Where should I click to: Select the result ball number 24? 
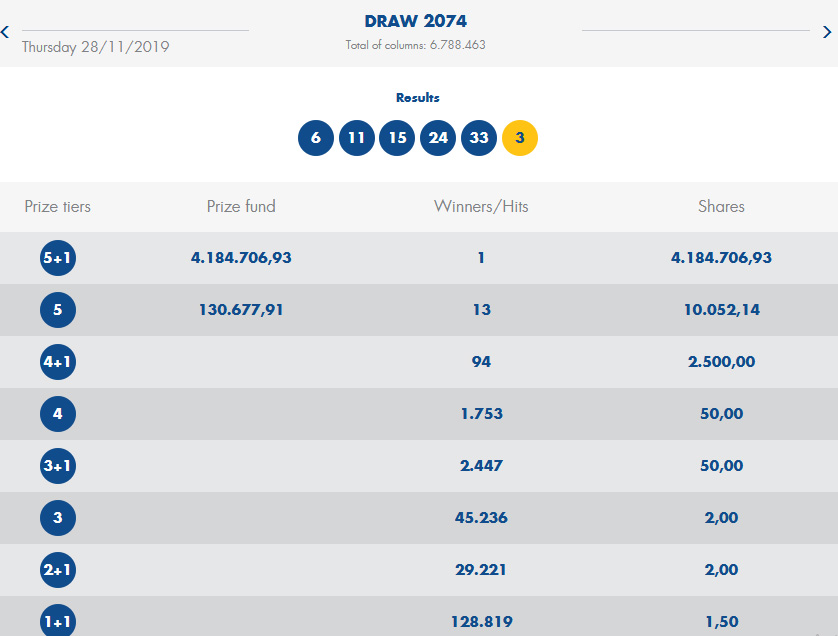tap(438, 138)
